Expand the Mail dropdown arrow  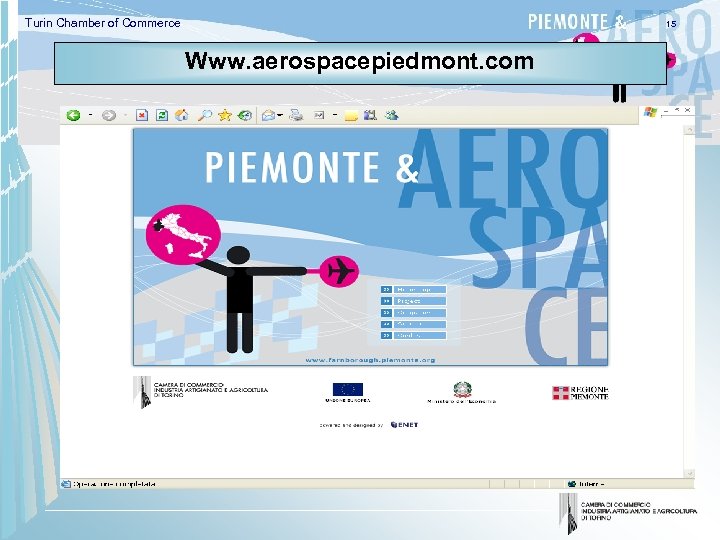pos(280,115)
